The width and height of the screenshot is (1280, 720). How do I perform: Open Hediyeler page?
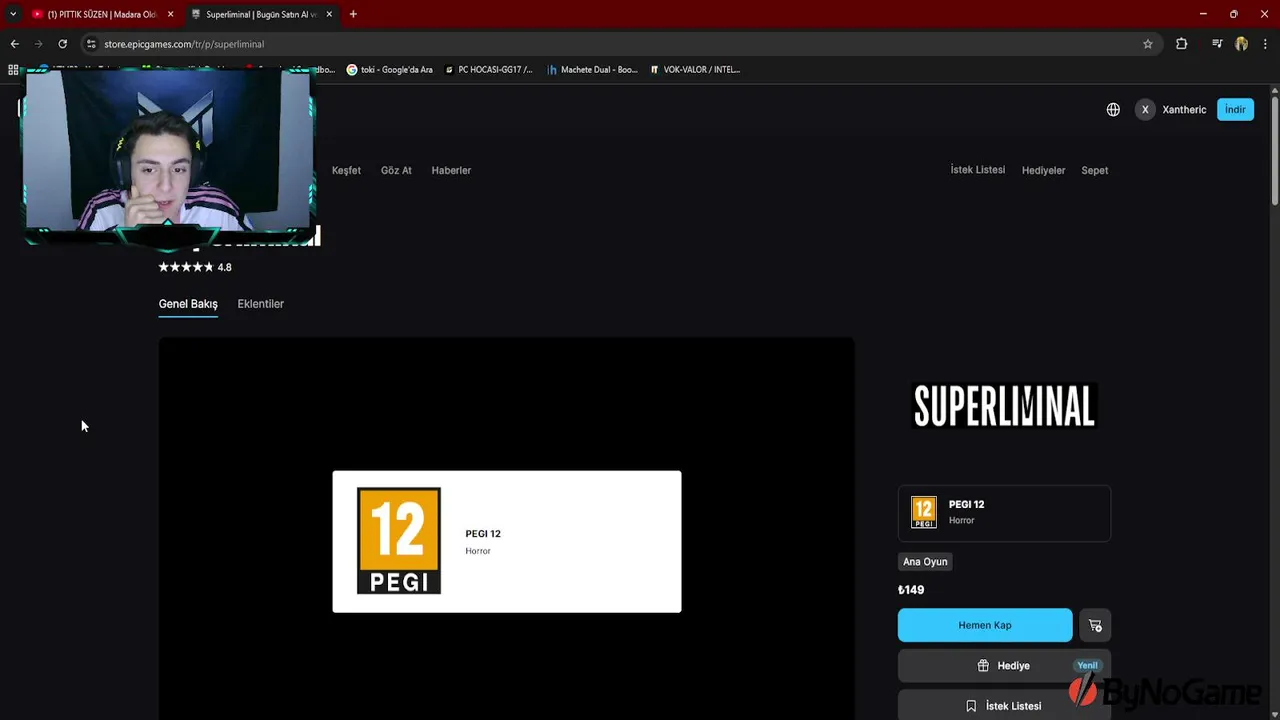1043,170
